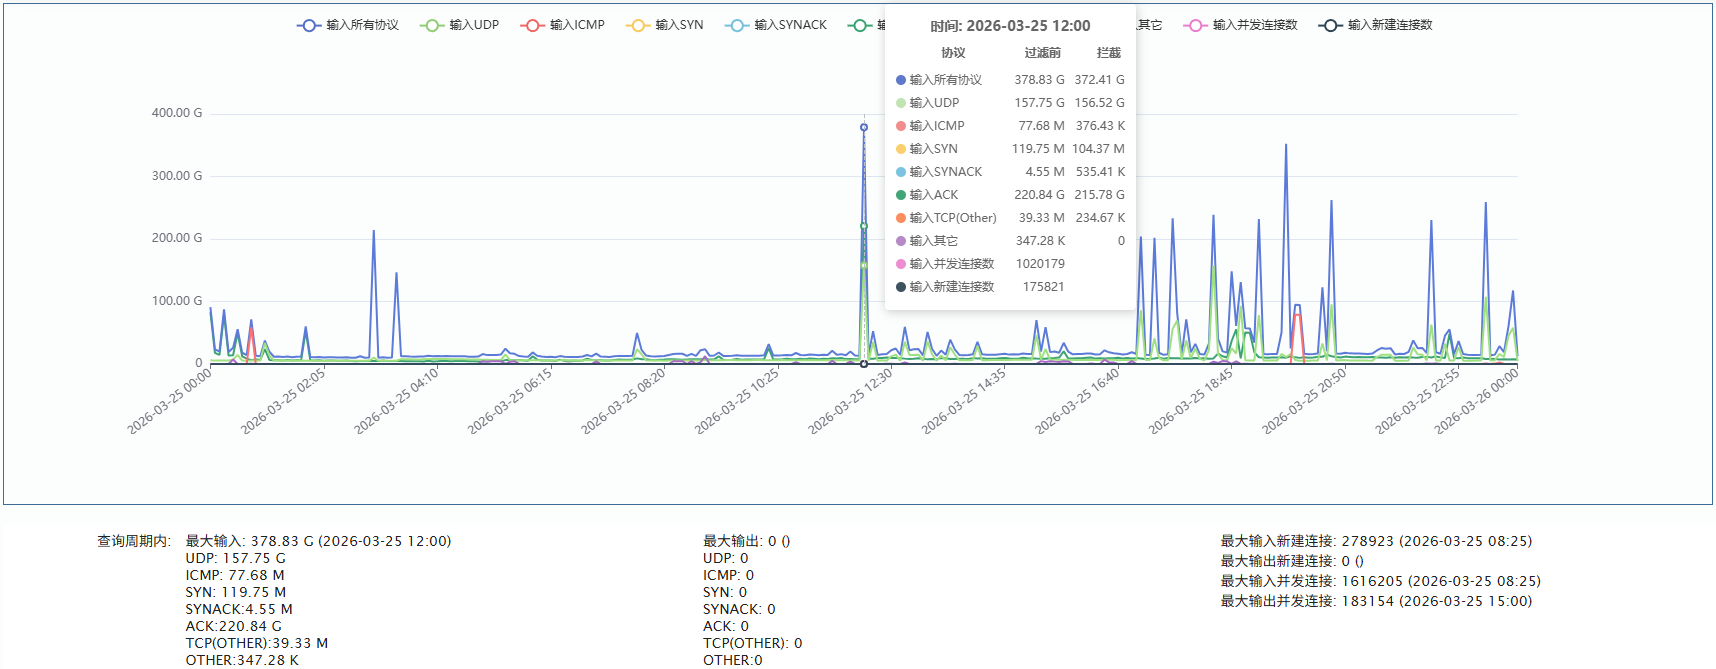Click the dark 输入新建连接数 legend marker
This screenshot has height=669, width=1716.
[x=1330, y=25]
